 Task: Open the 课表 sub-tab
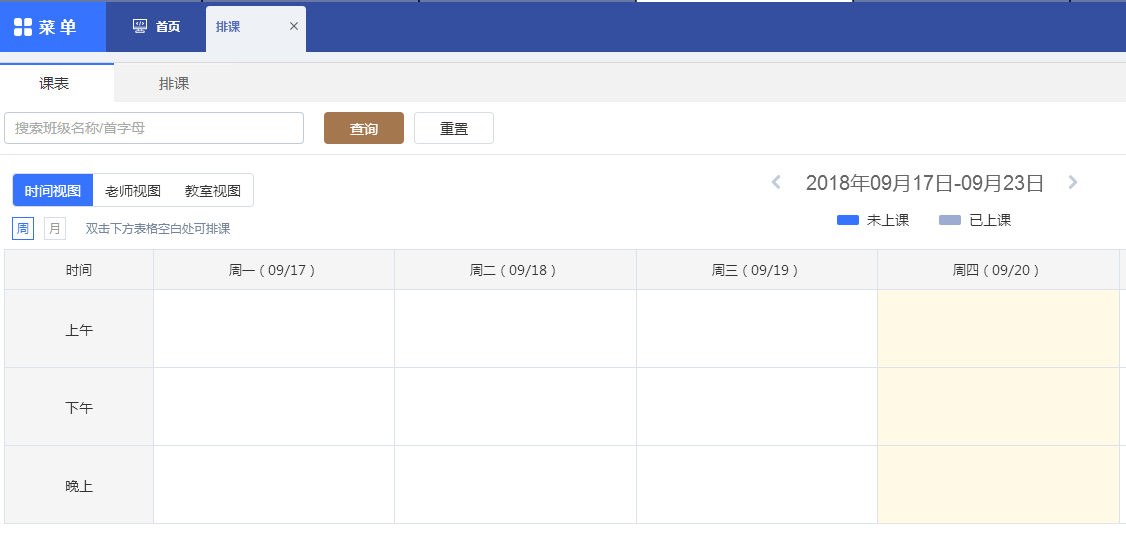[x=55, y=84]
